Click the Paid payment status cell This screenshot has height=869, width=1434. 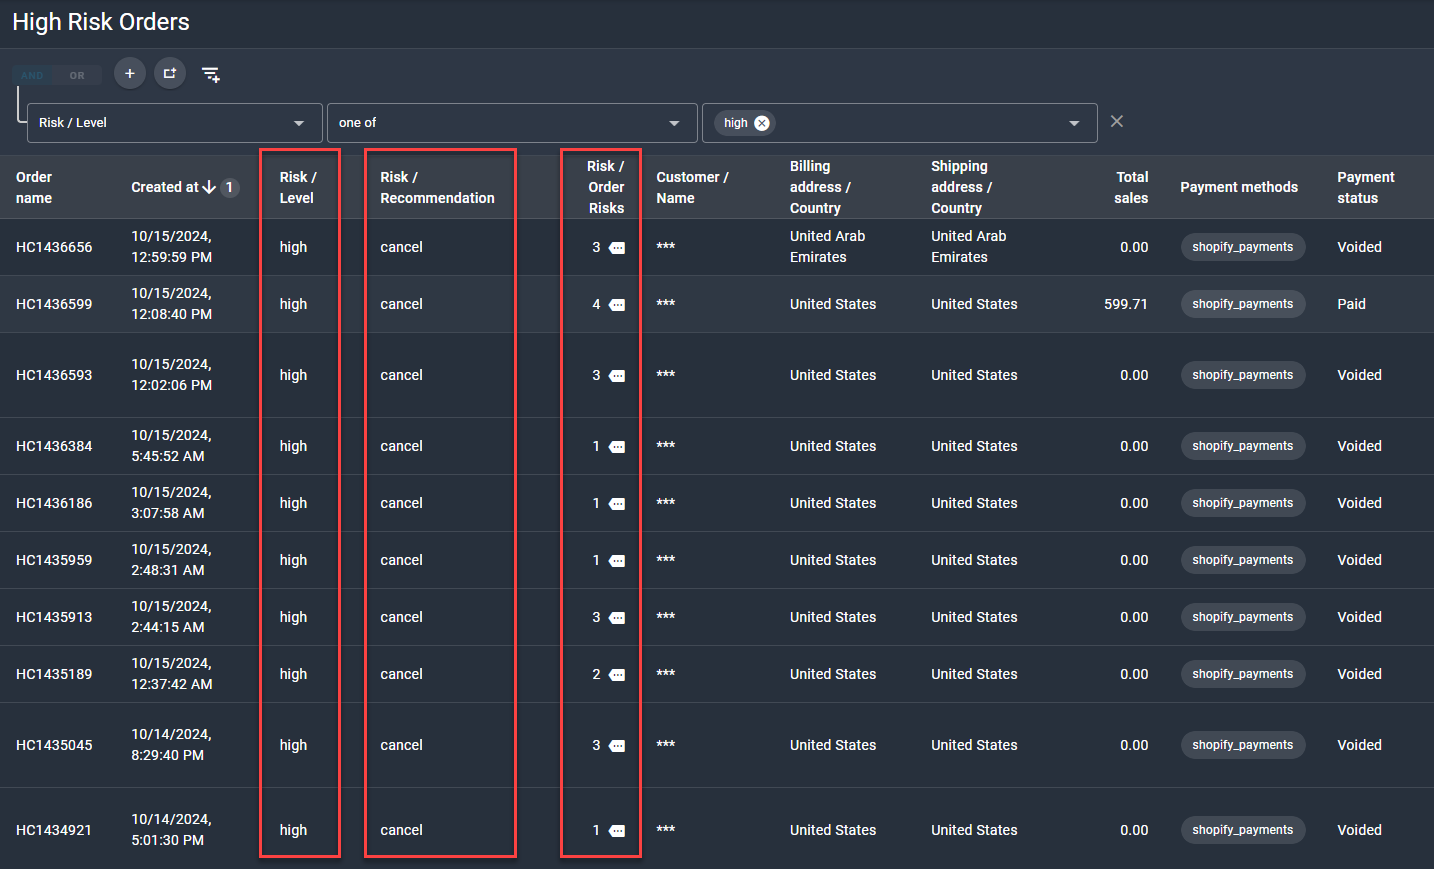(1351, 304)
